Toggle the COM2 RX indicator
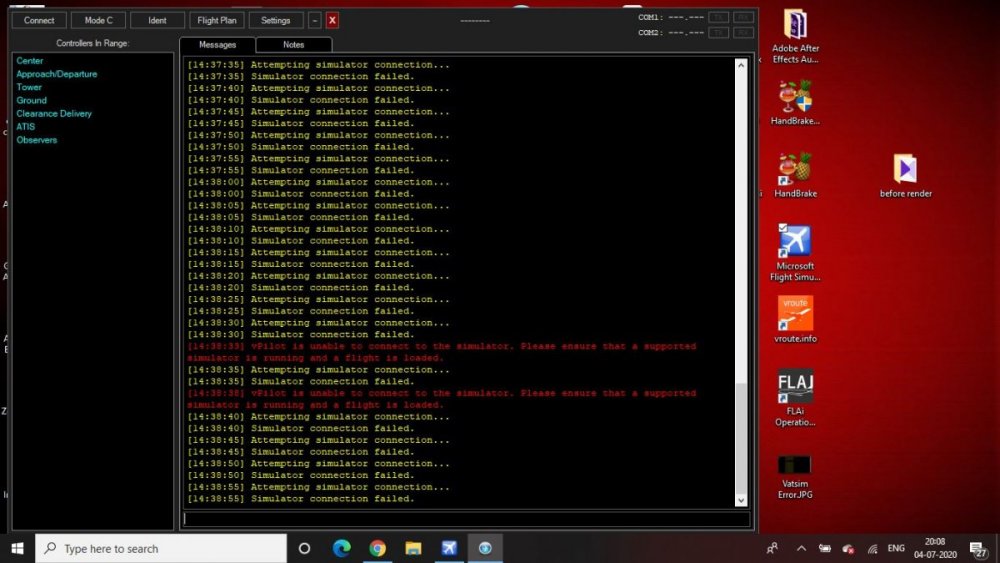Screen dimensions: 1000x563 [x=742, y=33]
